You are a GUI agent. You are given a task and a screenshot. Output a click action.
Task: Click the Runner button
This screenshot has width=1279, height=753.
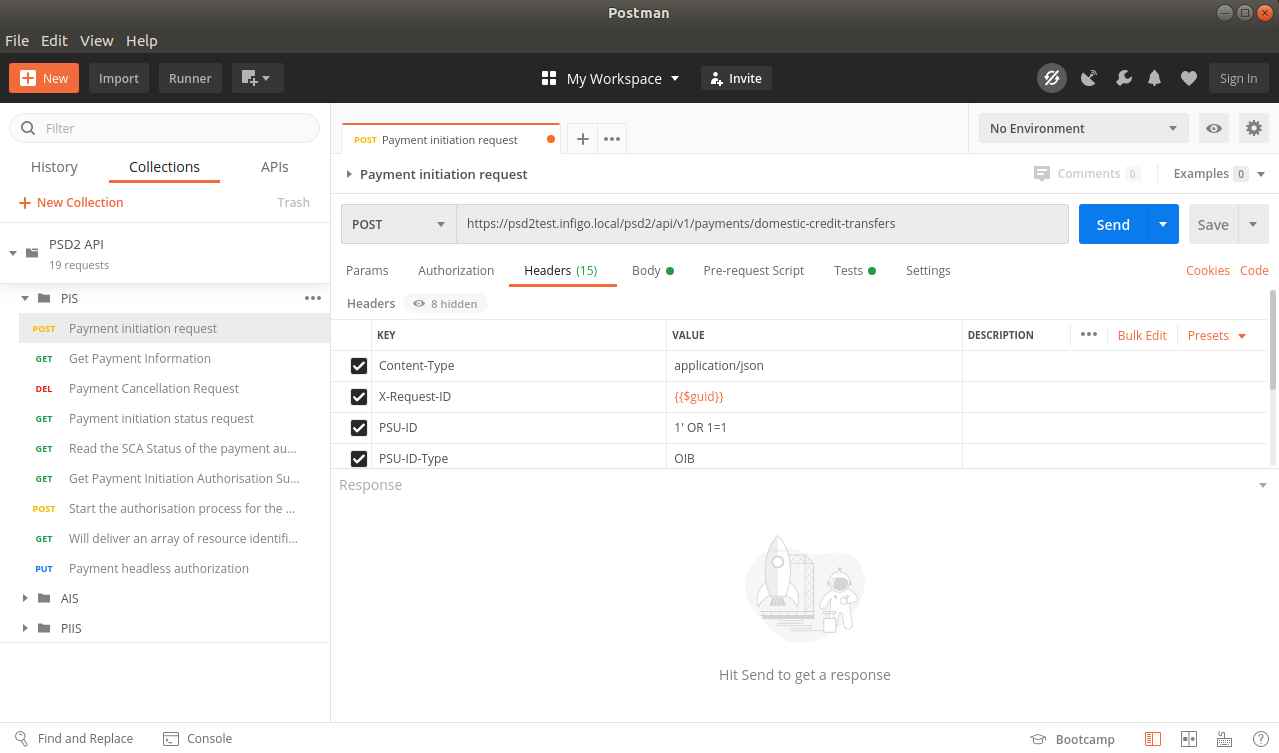point(190,78)
